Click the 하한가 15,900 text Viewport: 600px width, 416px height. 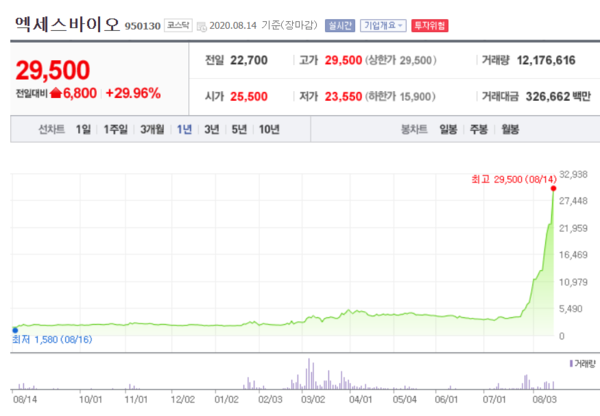tap(400, 96)
